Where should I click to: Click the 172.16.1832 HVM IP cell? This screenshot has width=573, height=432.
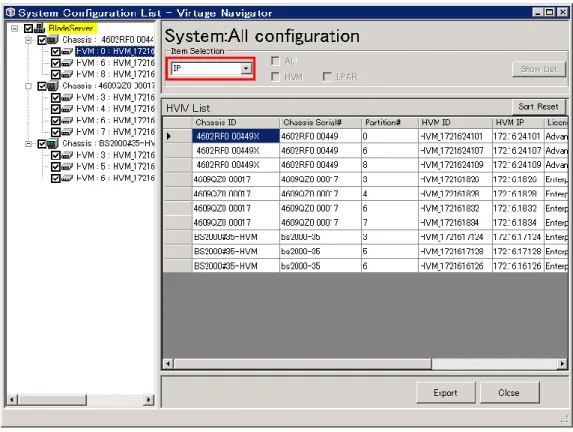[518, 208]
